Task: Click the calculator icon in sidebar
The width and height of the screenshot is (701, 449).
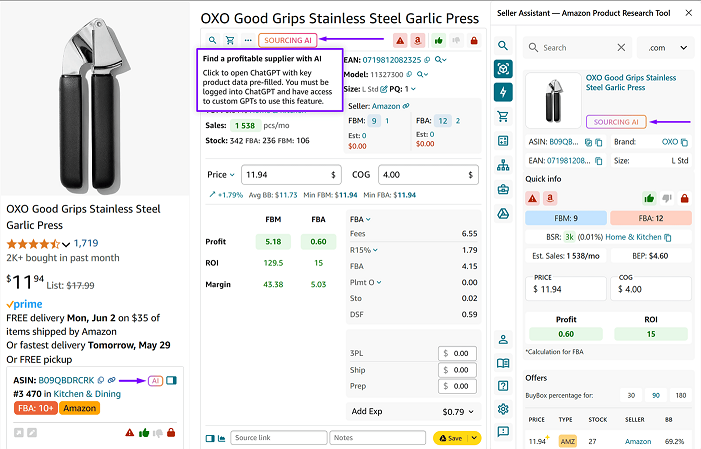Action: [x=503, y=141]
